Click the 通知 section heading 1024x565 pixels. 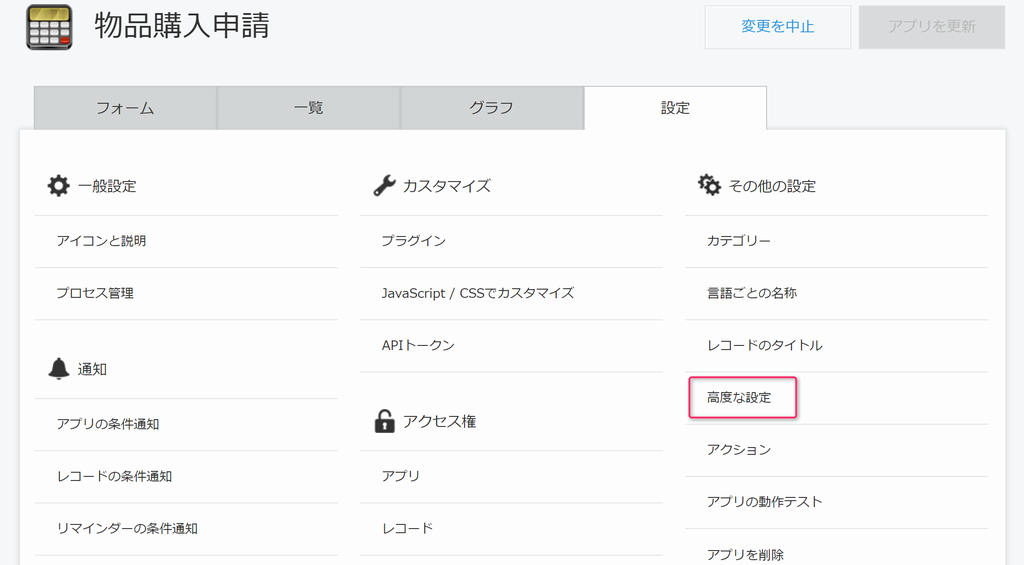[92, 369]
